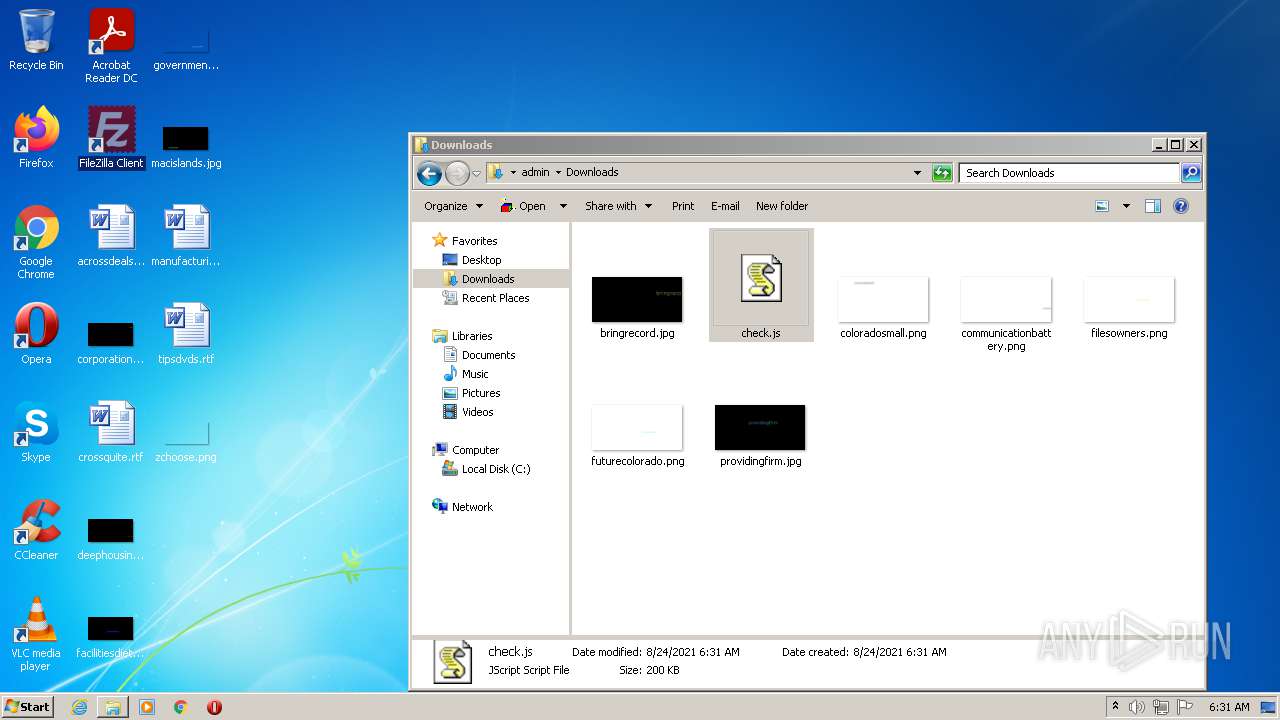Click Opera icon in taskbar
The image size is (1280, 720).
click(x=214, y=707)
